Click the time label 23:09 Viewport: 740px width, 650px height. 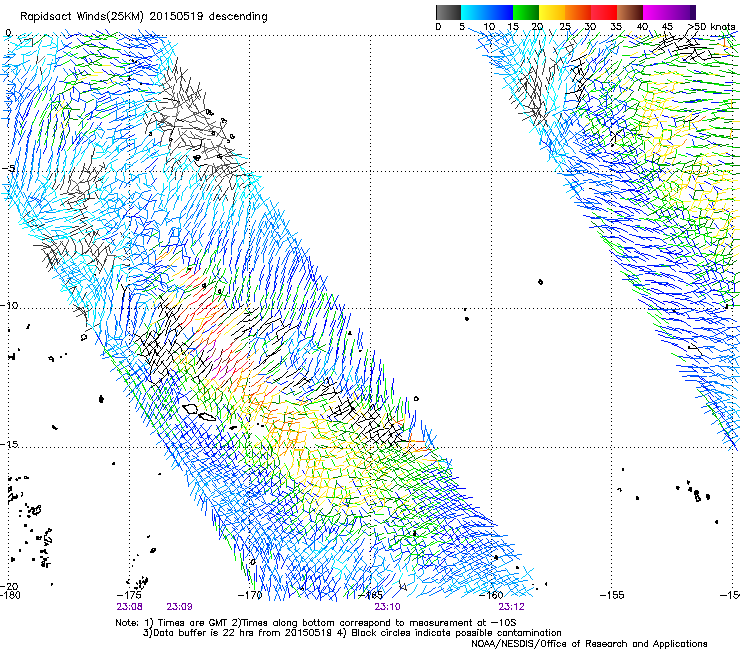pyautogui.click(x=179, y=607)
